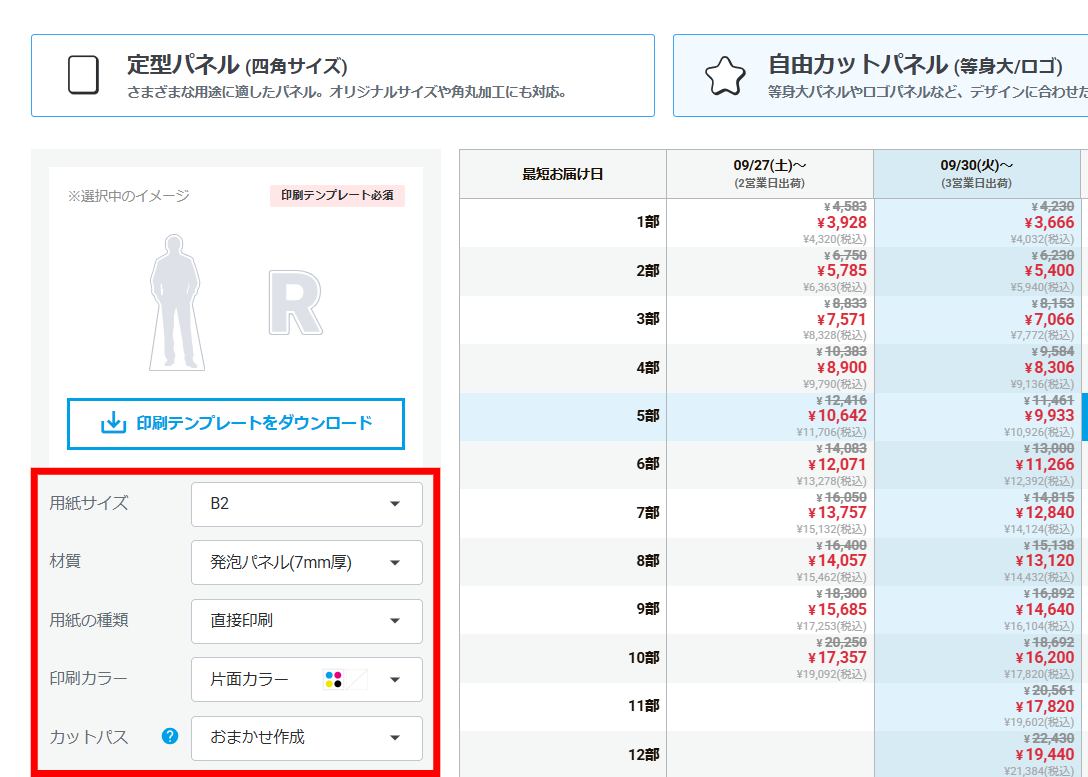
Task: Switch to the 定型パネル (四角サイズ) tab
Action: coord(342,76)
